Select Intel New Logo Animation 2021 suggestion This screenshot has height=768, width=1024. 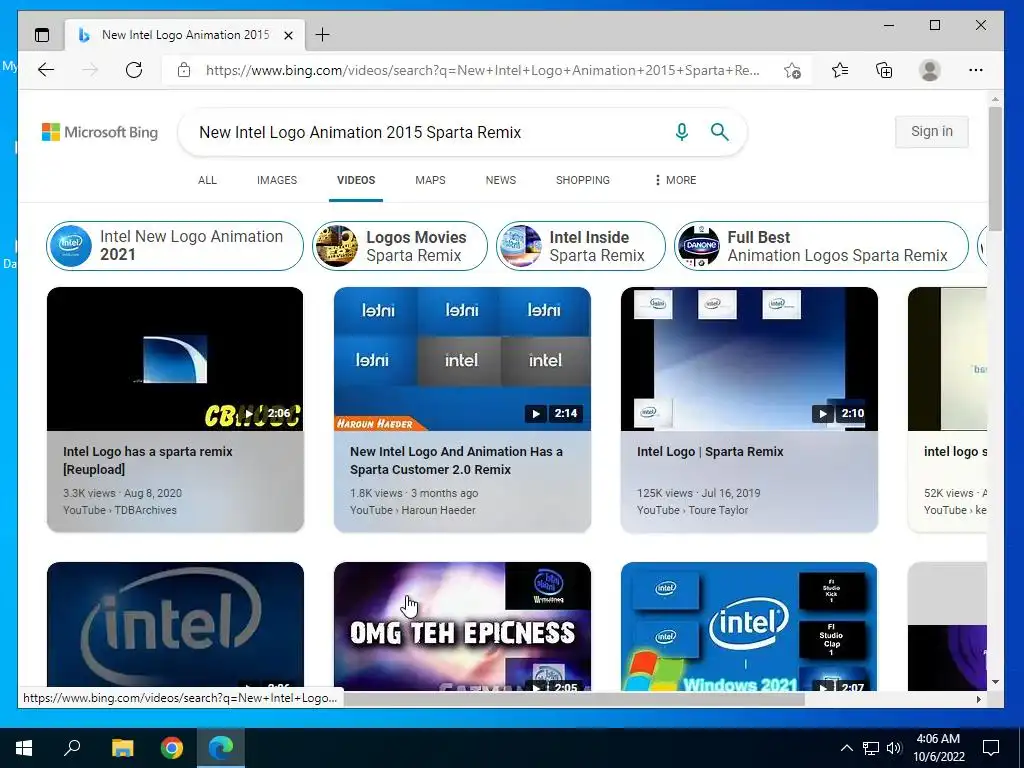175,246
